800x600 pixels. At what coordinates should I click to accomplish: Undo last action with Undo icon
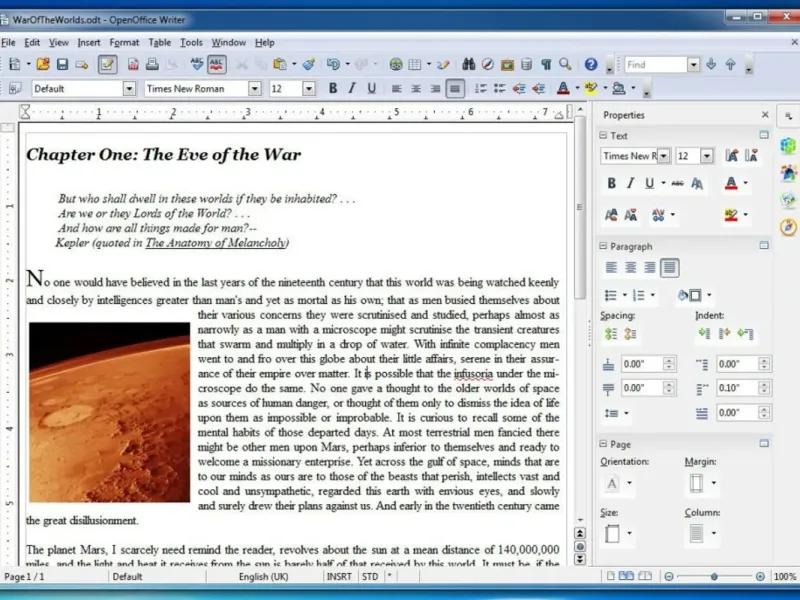pyautogui.click(x=333, y=64)
